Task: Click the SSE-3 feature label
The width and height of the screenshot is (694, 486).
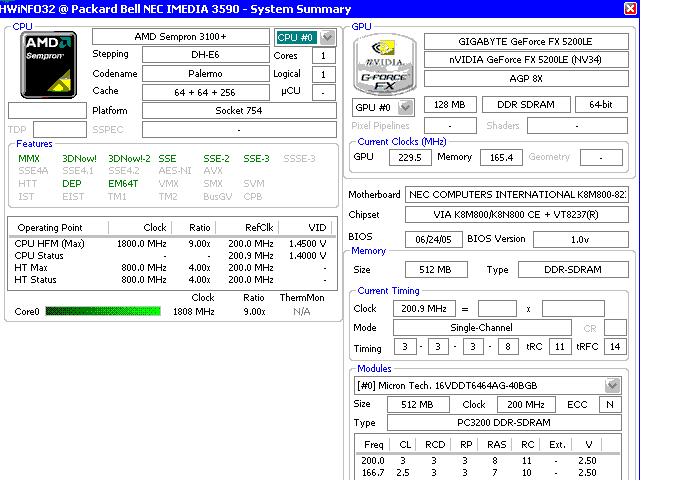Action: pyautogui.click(x=256, y=158)
